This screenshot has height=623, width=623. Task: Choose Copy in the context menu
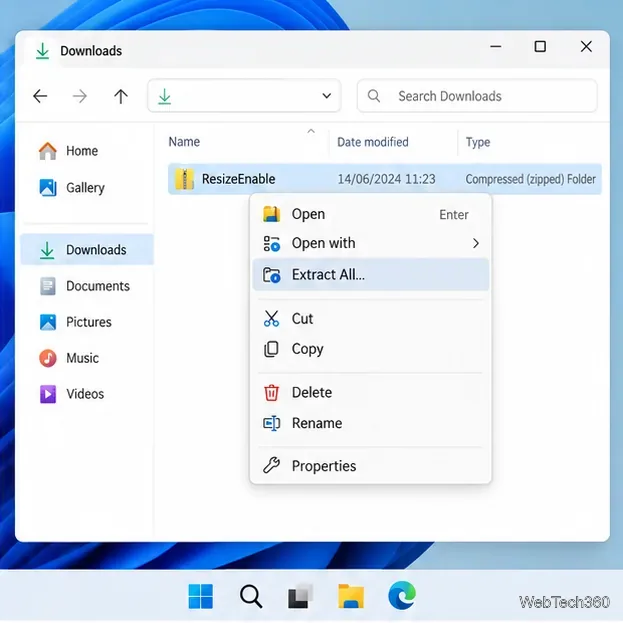tap(370, 349)
